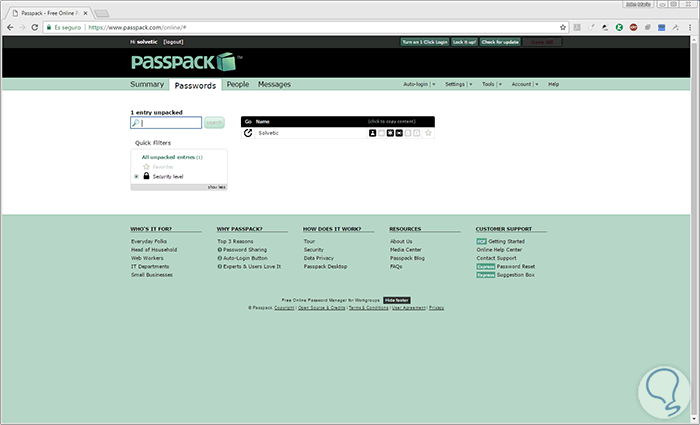Click the Hide footer button
This screenshot has height=425, width=700.
(x=397, y=300)
